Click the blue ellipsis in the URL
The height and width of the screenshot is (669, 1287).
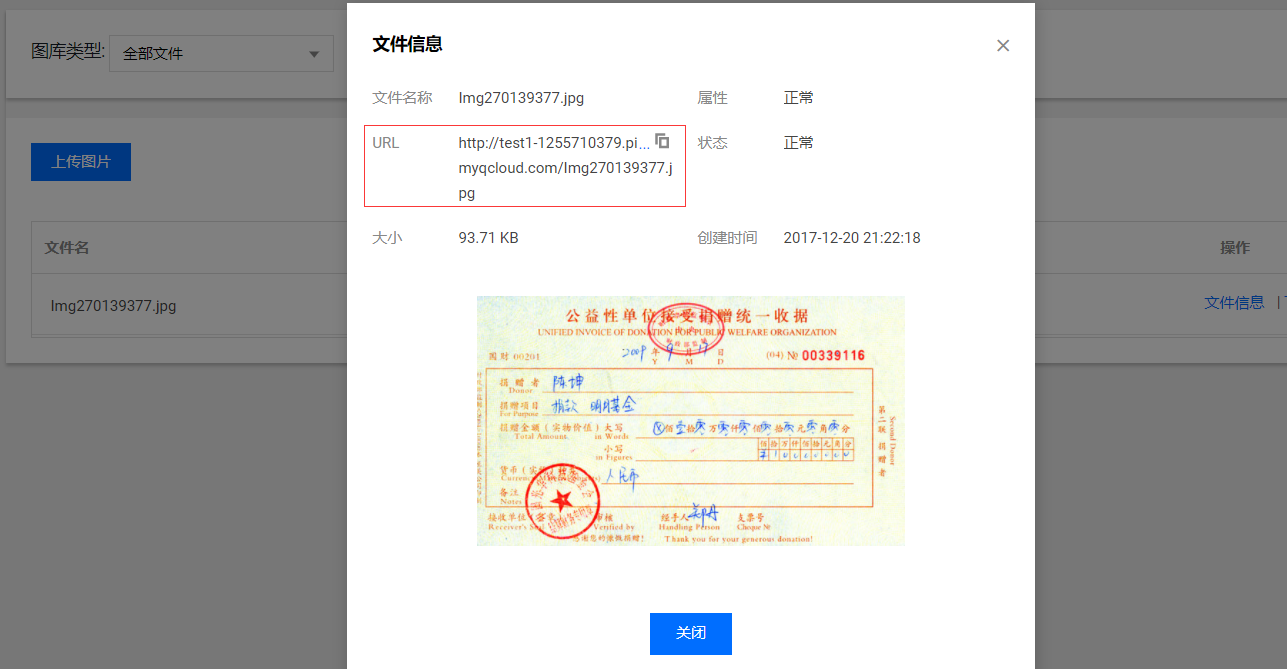[644, 144]
